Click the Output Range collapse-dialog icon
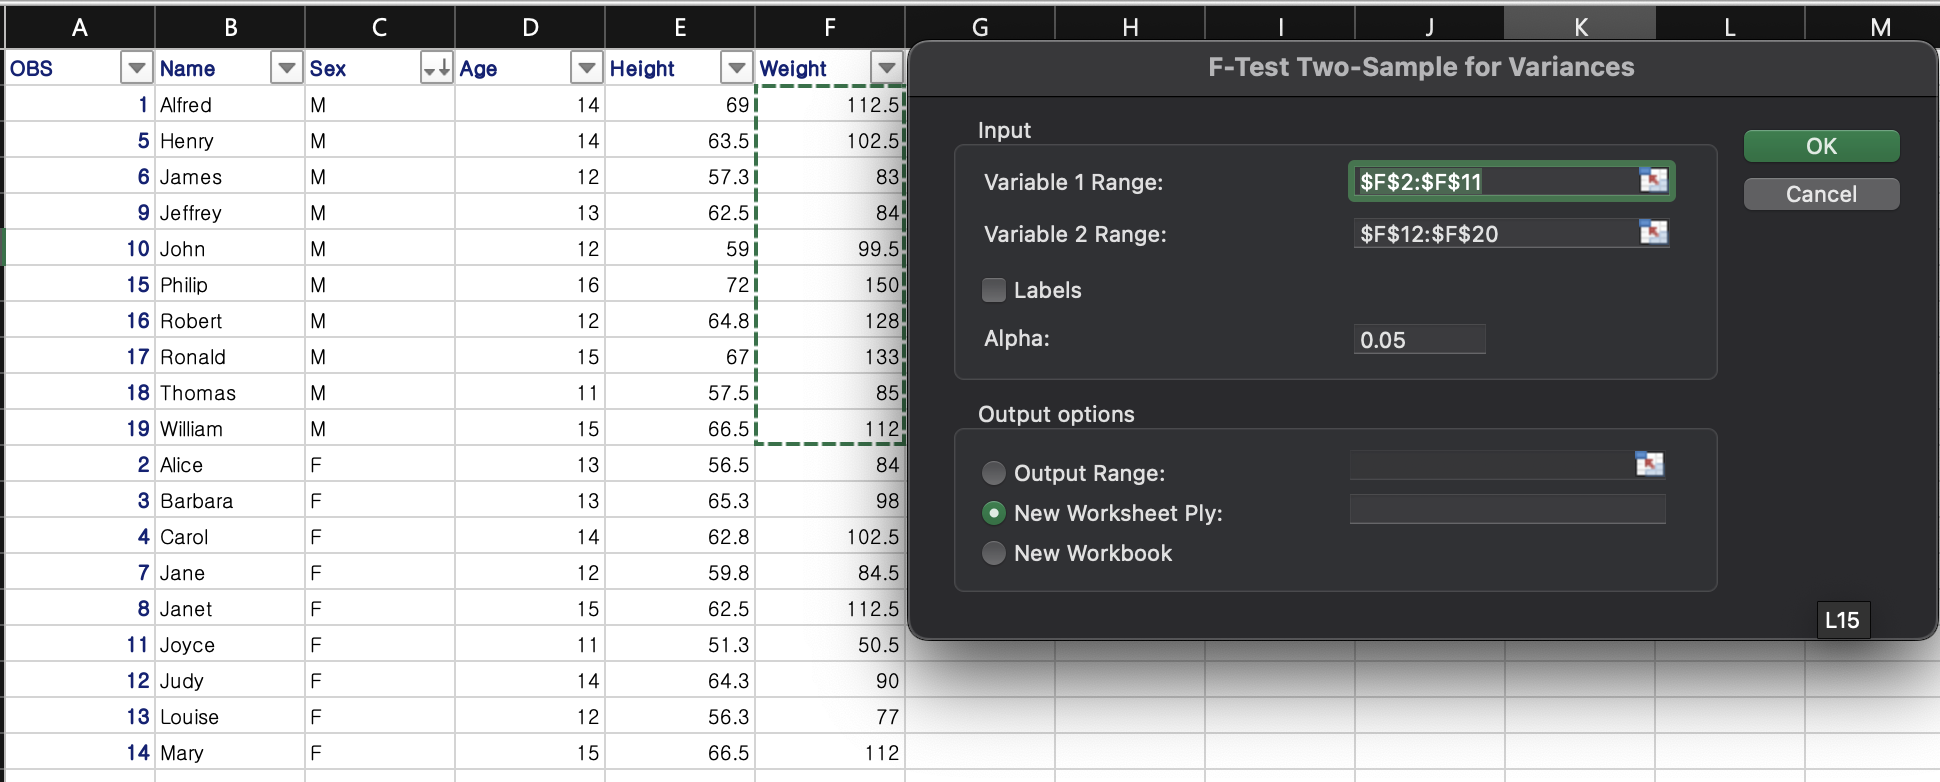Viewport: 1940px width, 782px height. click(1649, 464)
